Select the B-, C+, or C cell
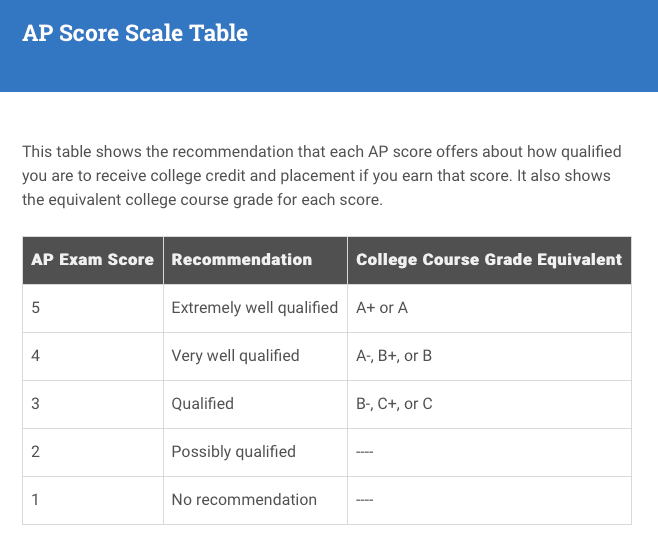The height and width of the screenshot is (544, 658). 489,404
